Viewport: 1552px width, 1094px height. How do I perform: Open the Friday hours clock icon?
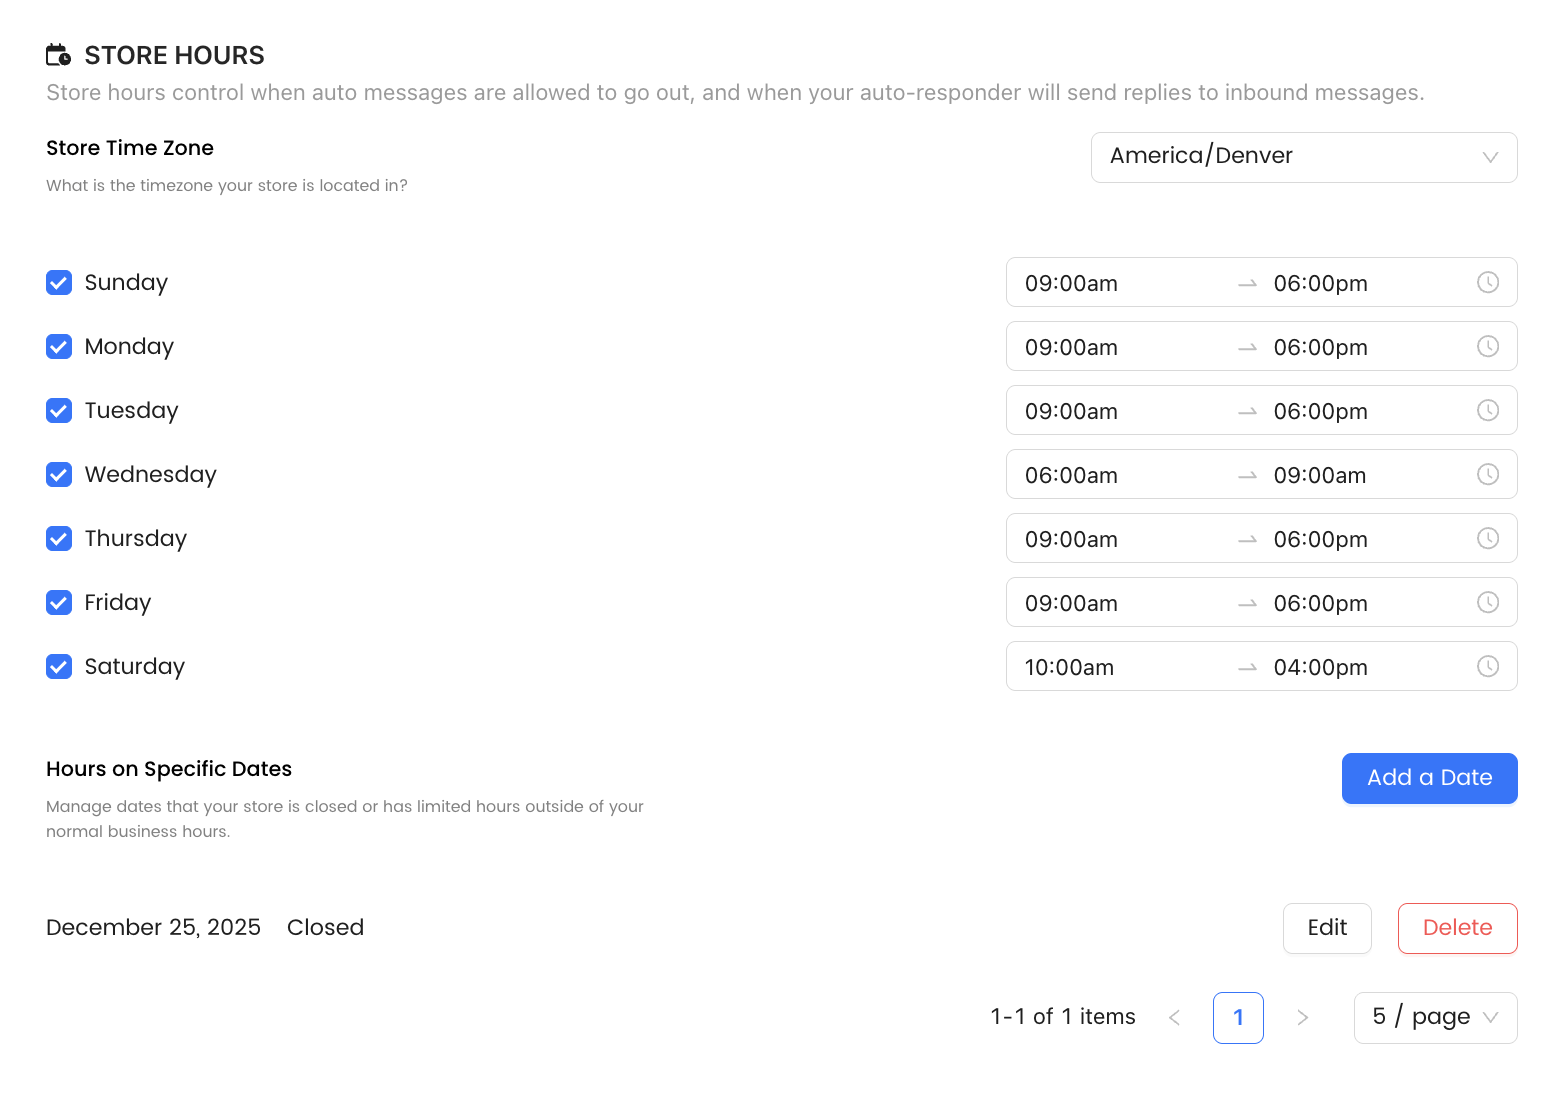click(1488, 602)
